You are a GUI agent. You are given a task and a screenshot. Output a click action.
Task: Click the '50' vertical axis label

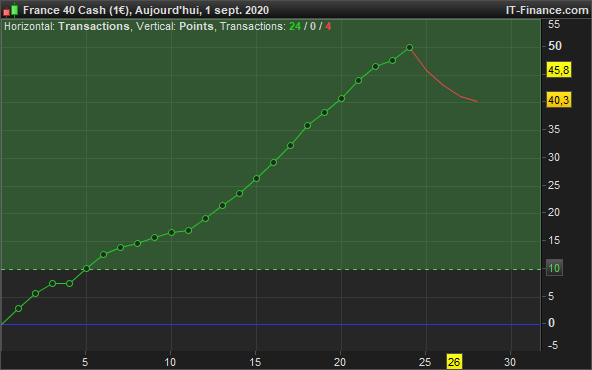[555, 46]
